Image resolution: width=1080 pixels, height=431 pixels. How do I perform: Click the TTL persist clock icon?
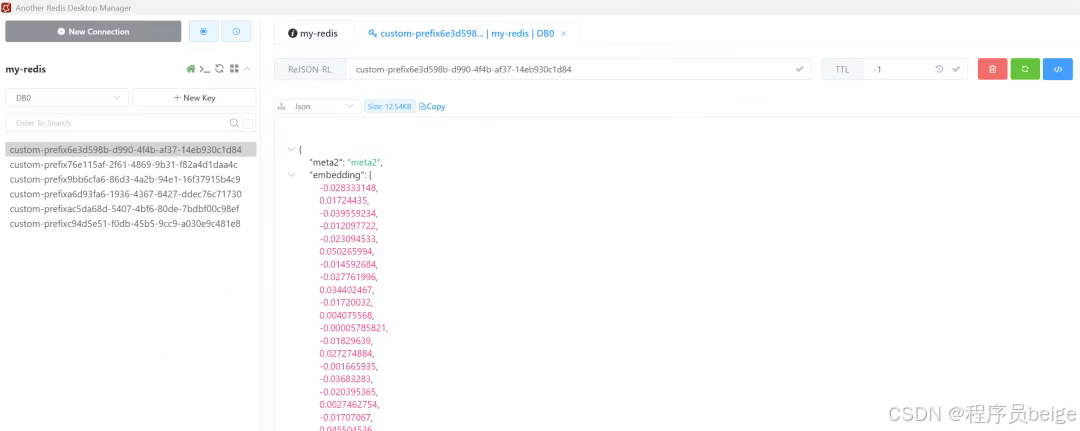pos(939,70)
